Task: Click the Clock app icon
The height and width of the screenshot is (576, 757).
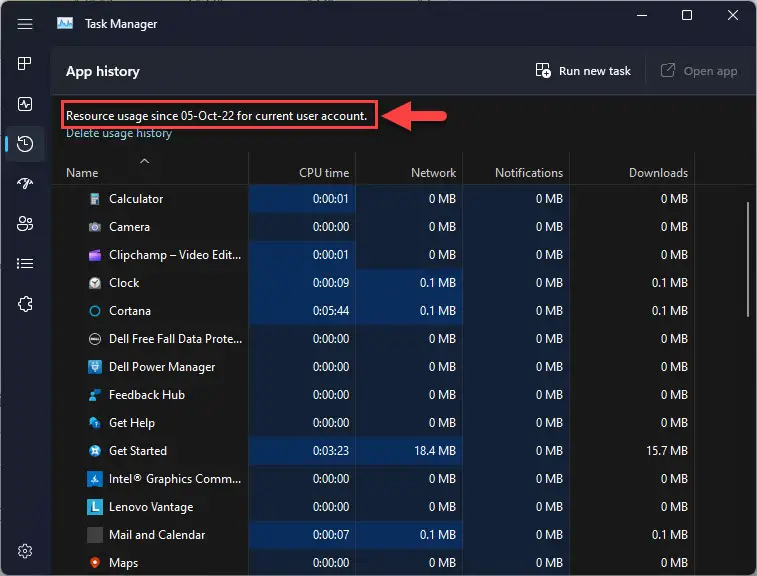Action: point(95,283)
